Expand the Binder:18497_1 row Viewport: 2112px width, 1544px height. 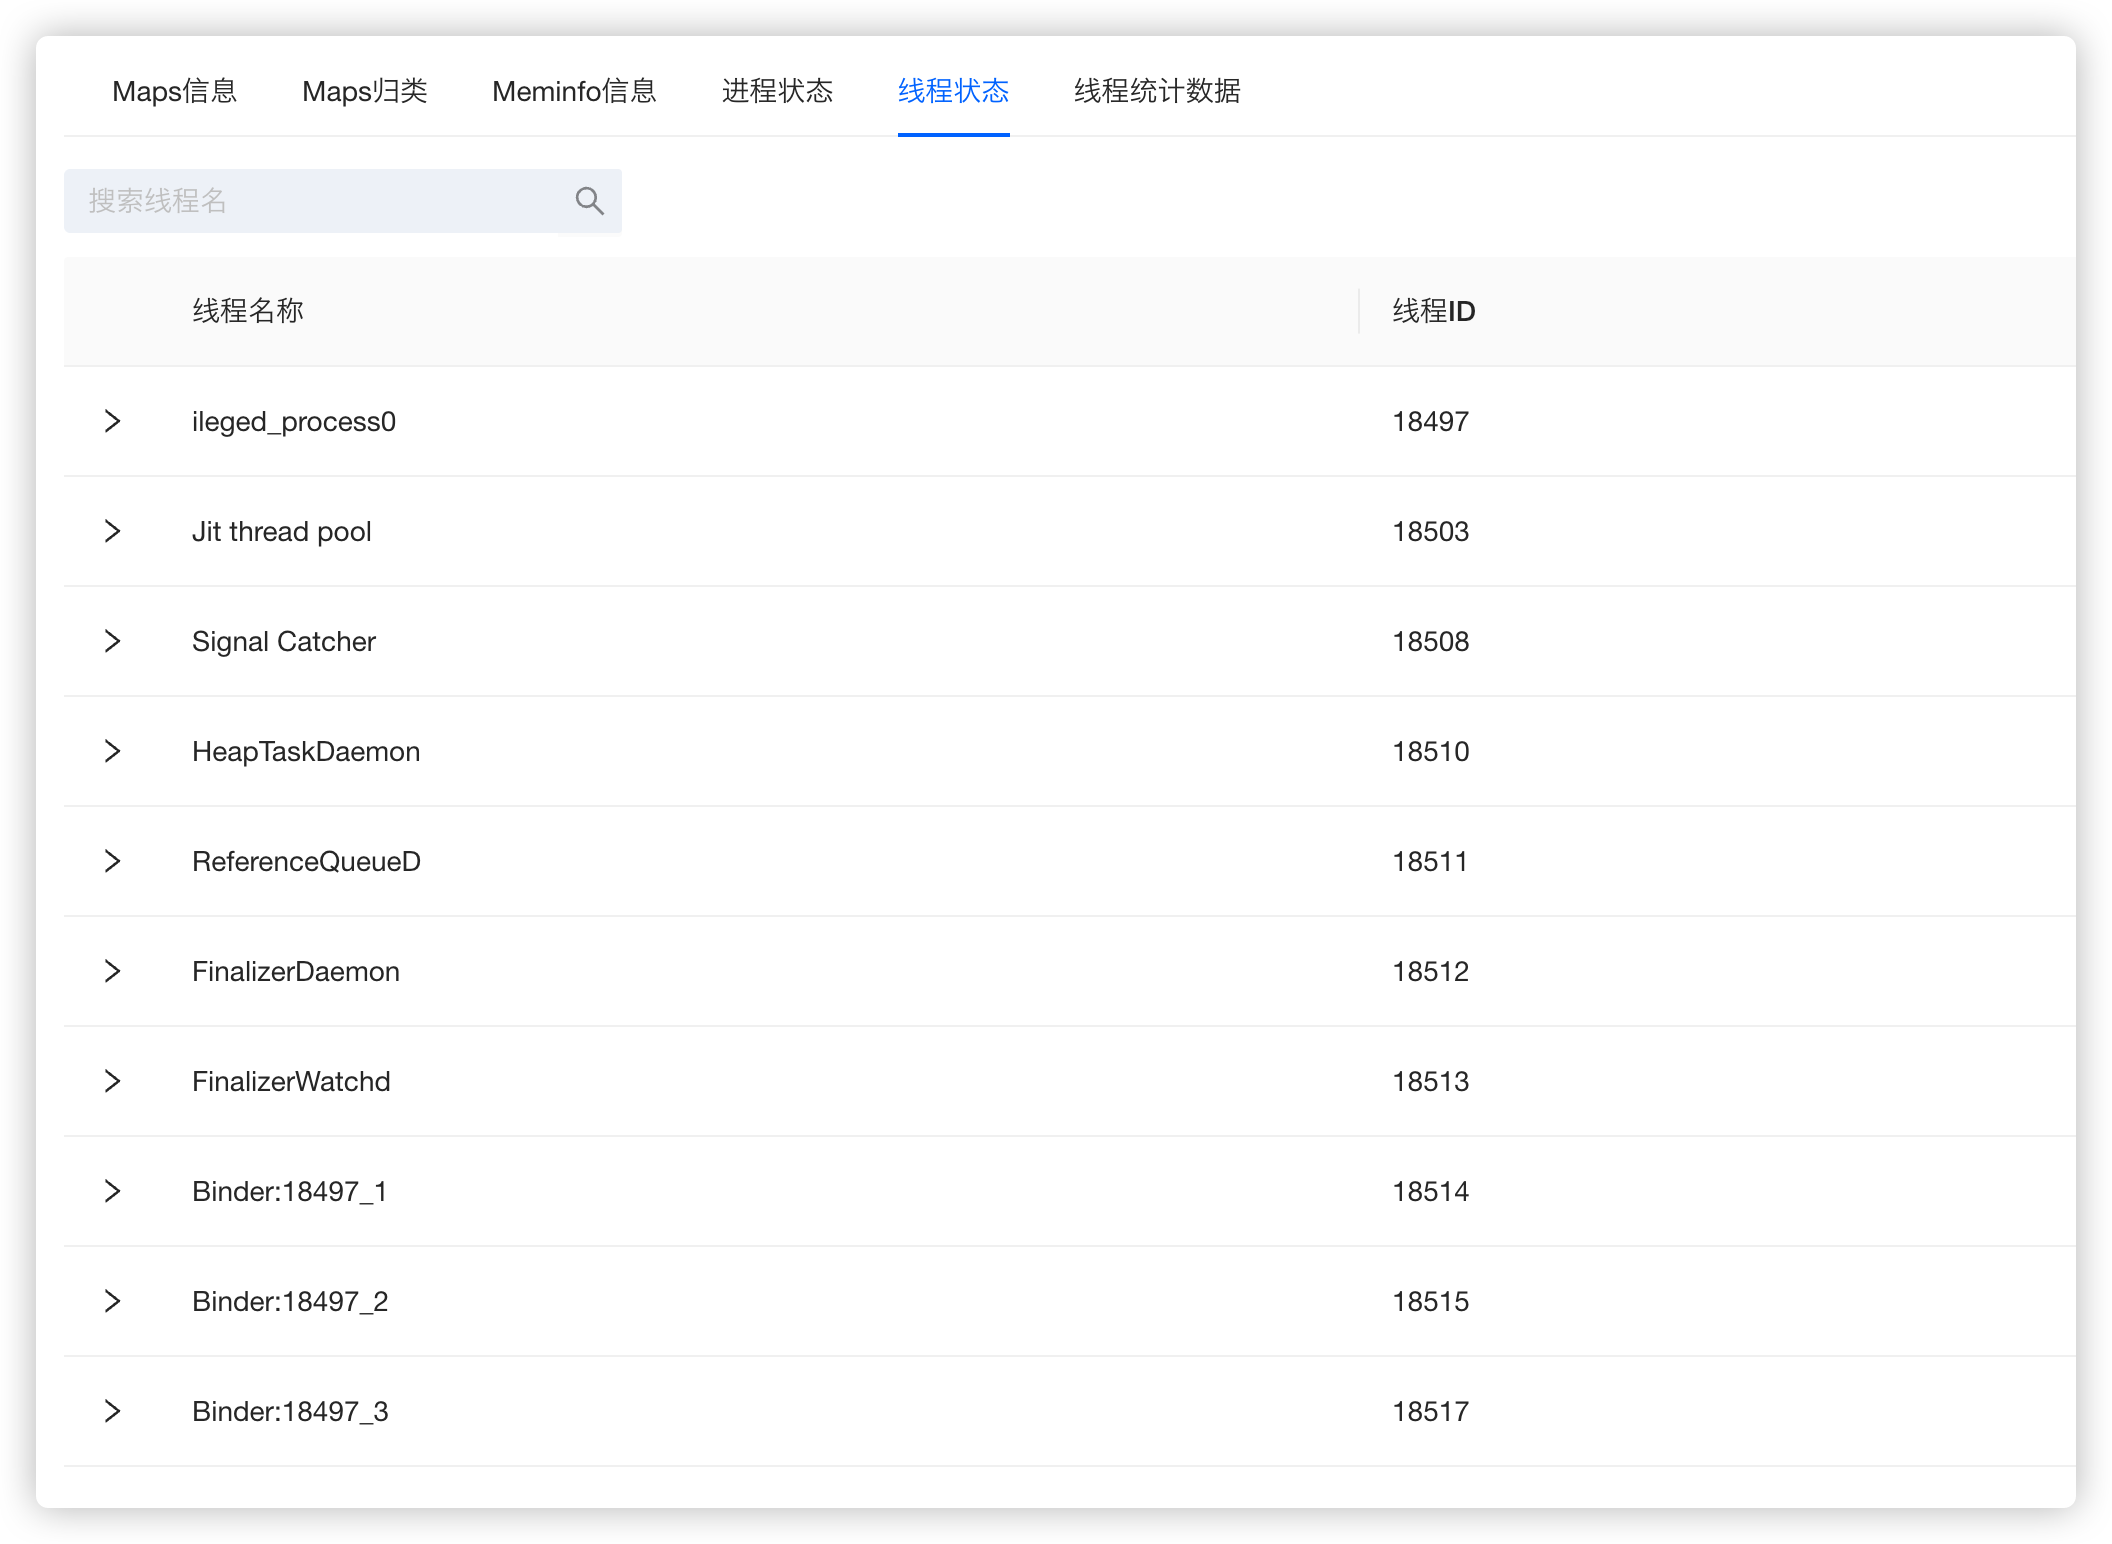point(112,1191)
